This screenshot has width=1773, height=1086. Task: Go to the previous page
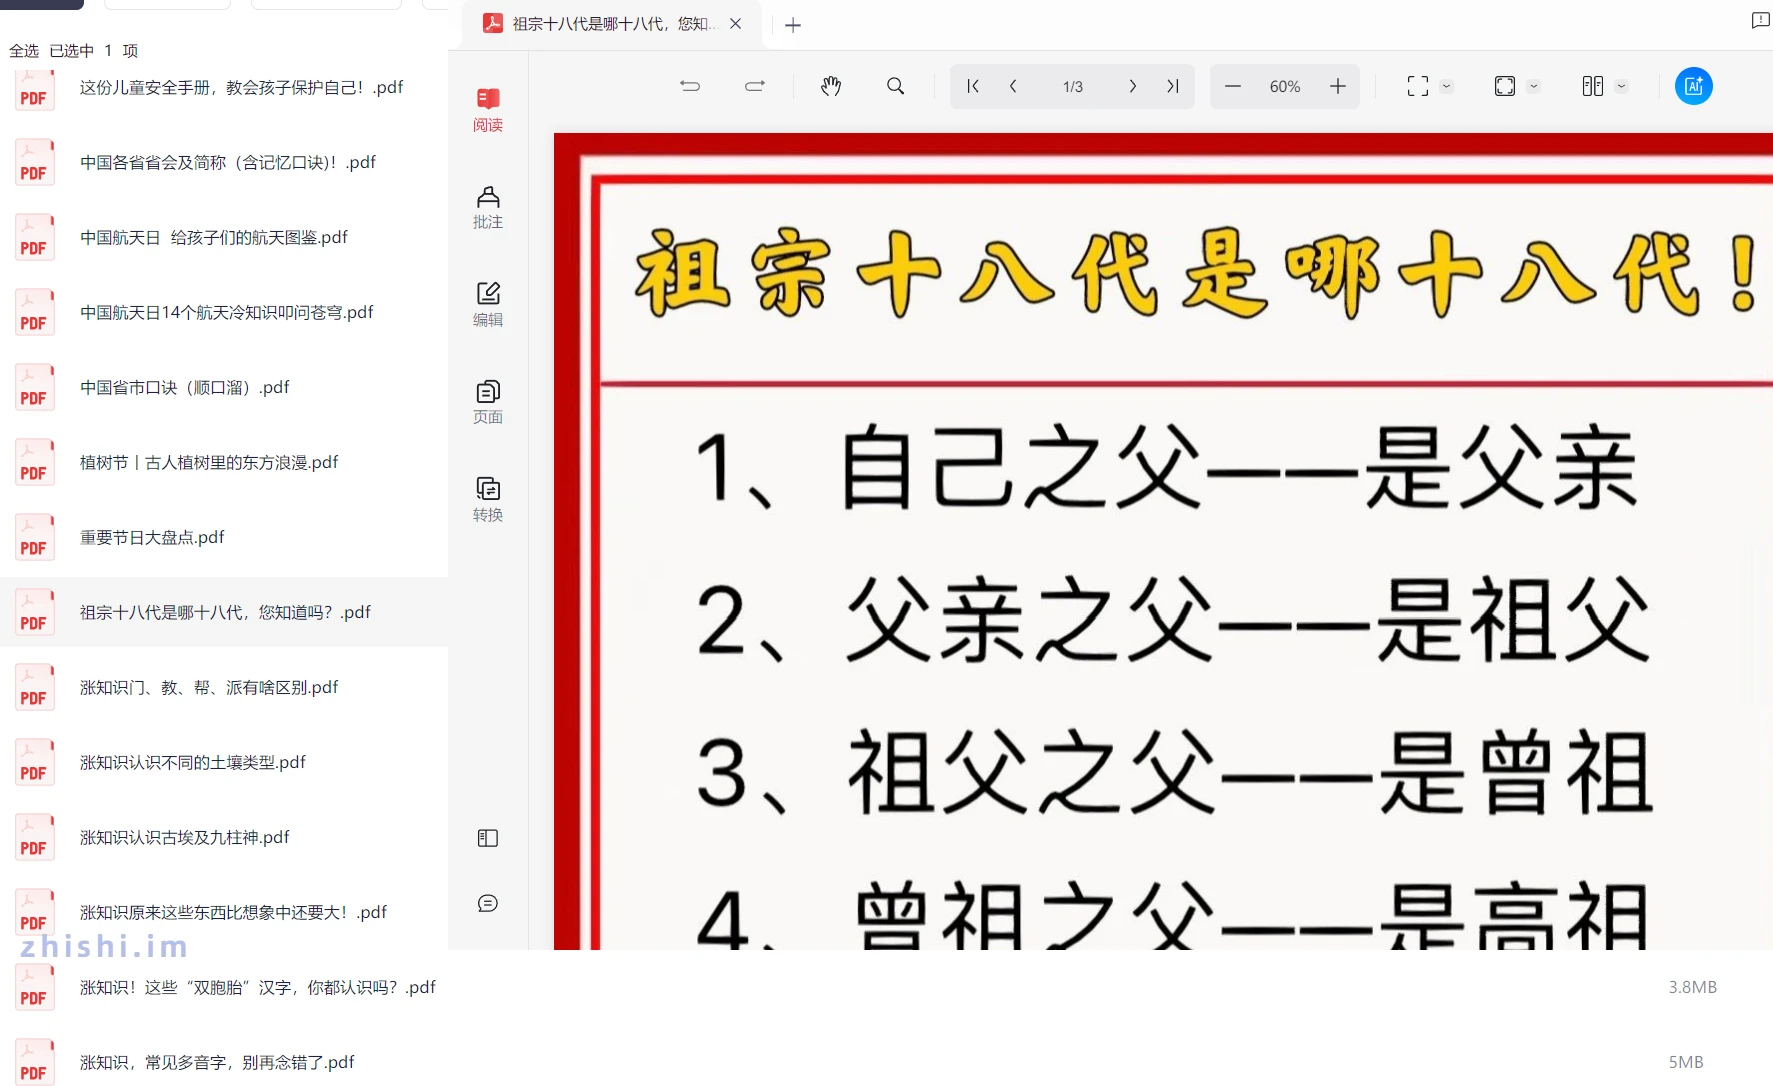(1013, 86)
